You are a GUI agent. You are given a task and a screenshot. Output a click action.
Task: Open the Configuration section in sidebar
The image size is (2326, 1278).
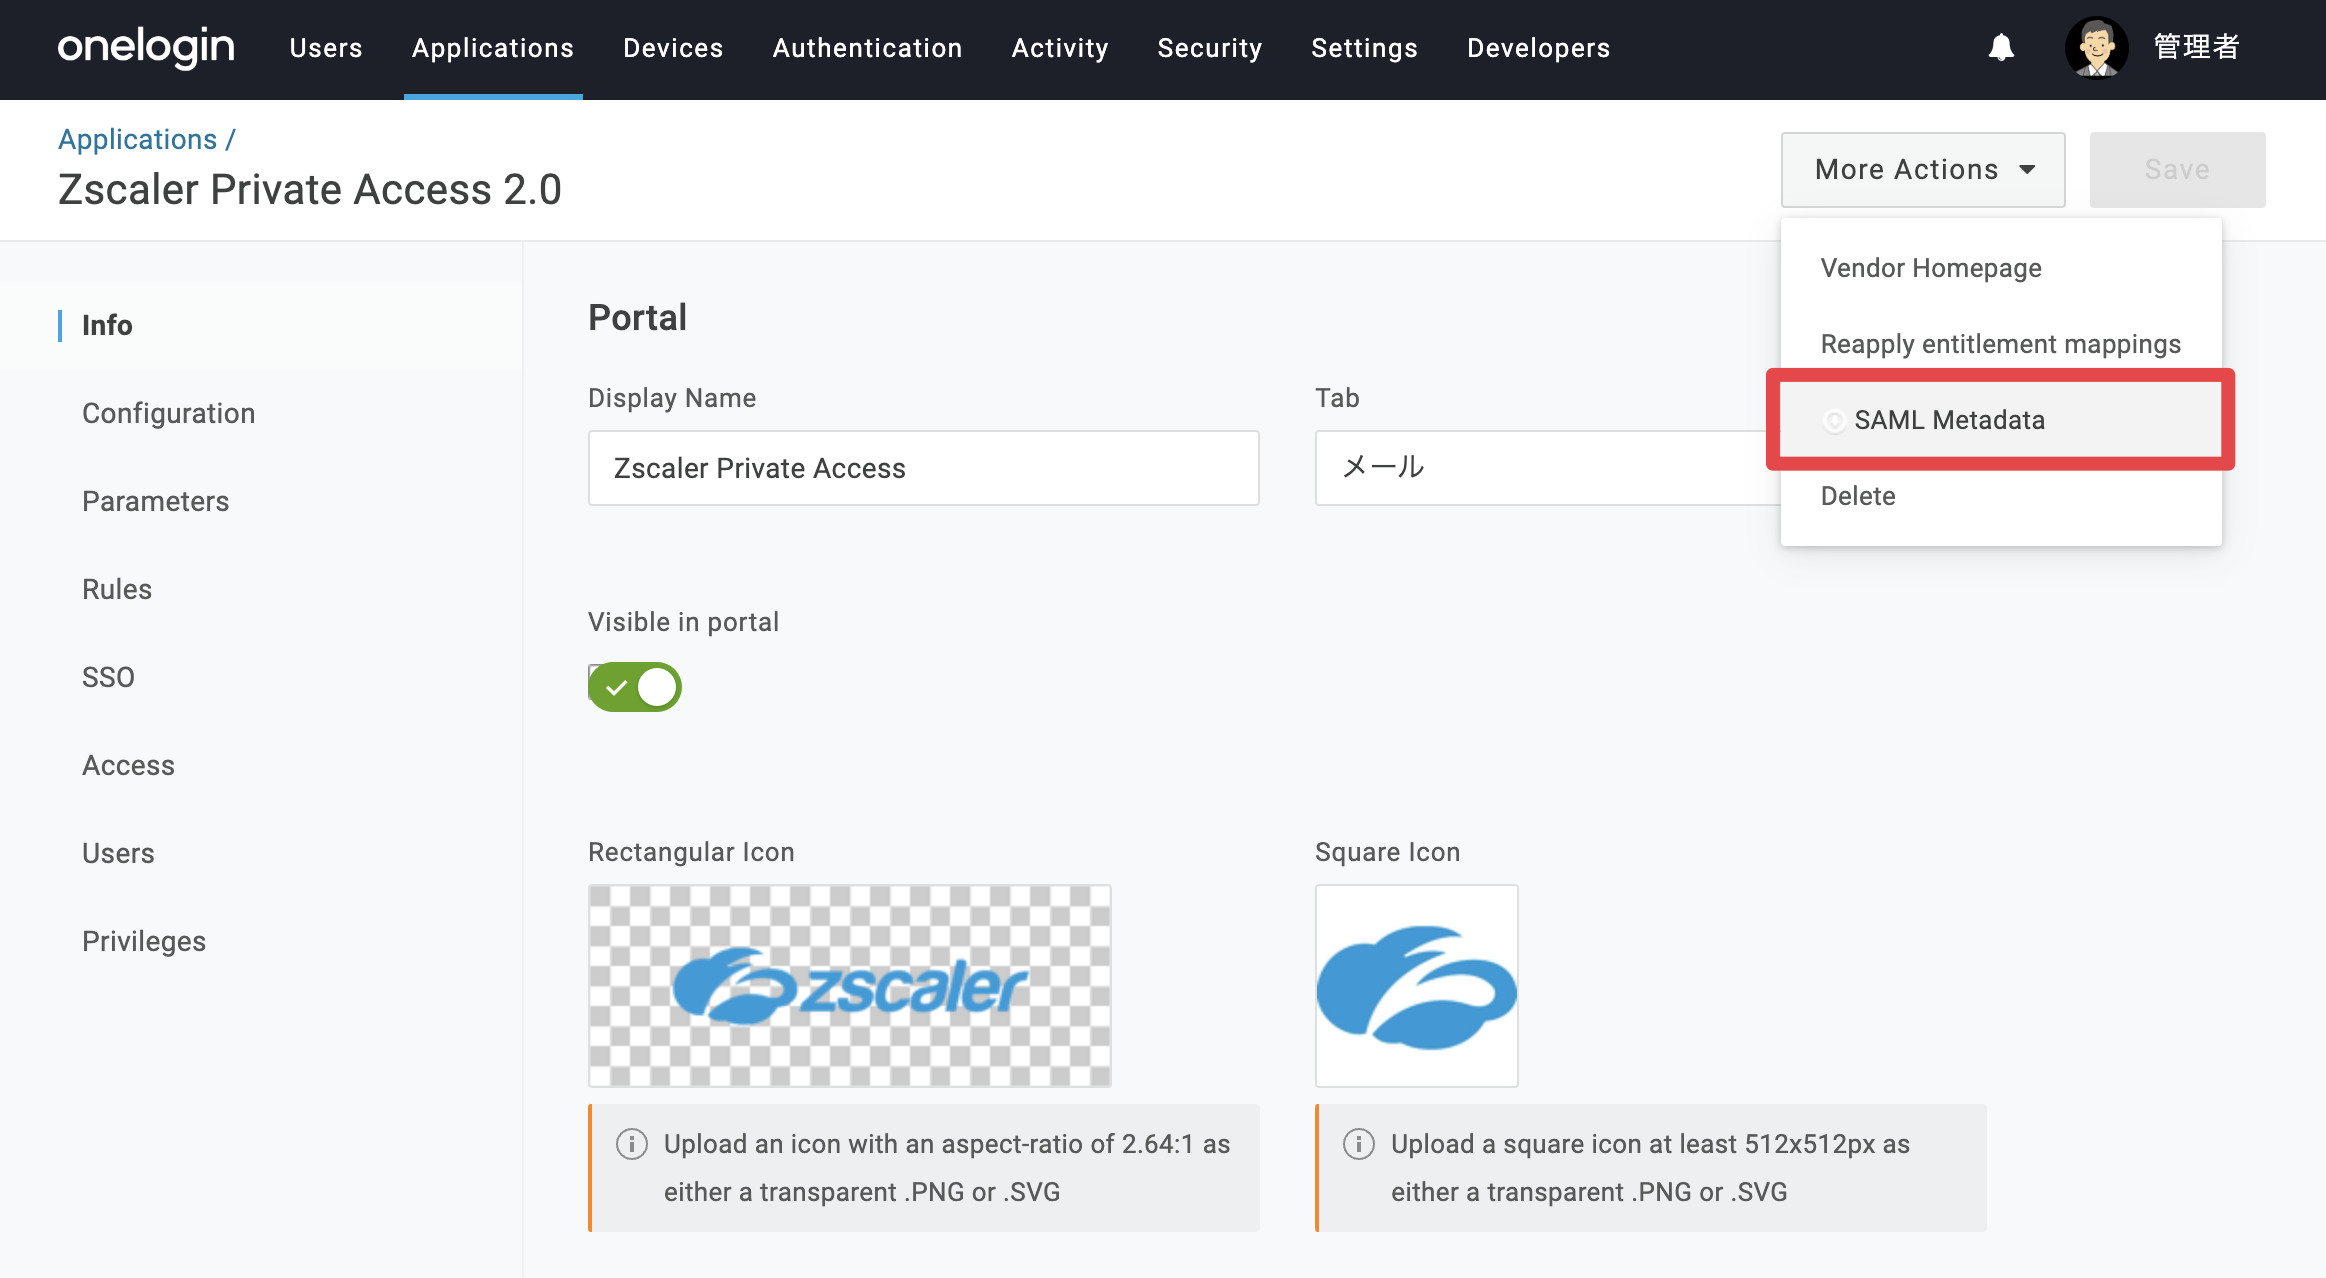[168, 413]
